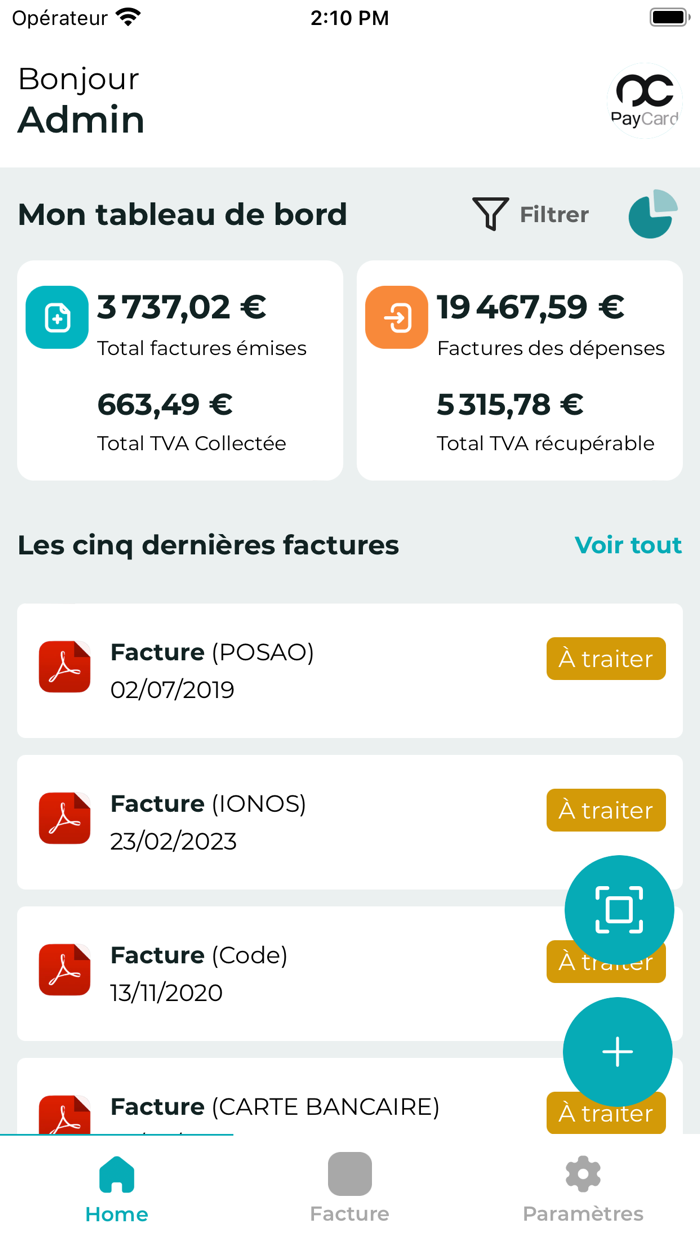Screen dimensions: 700x1244
Task: Click the teal pie chart dashboard icon
Action: [x=652, y=213]
